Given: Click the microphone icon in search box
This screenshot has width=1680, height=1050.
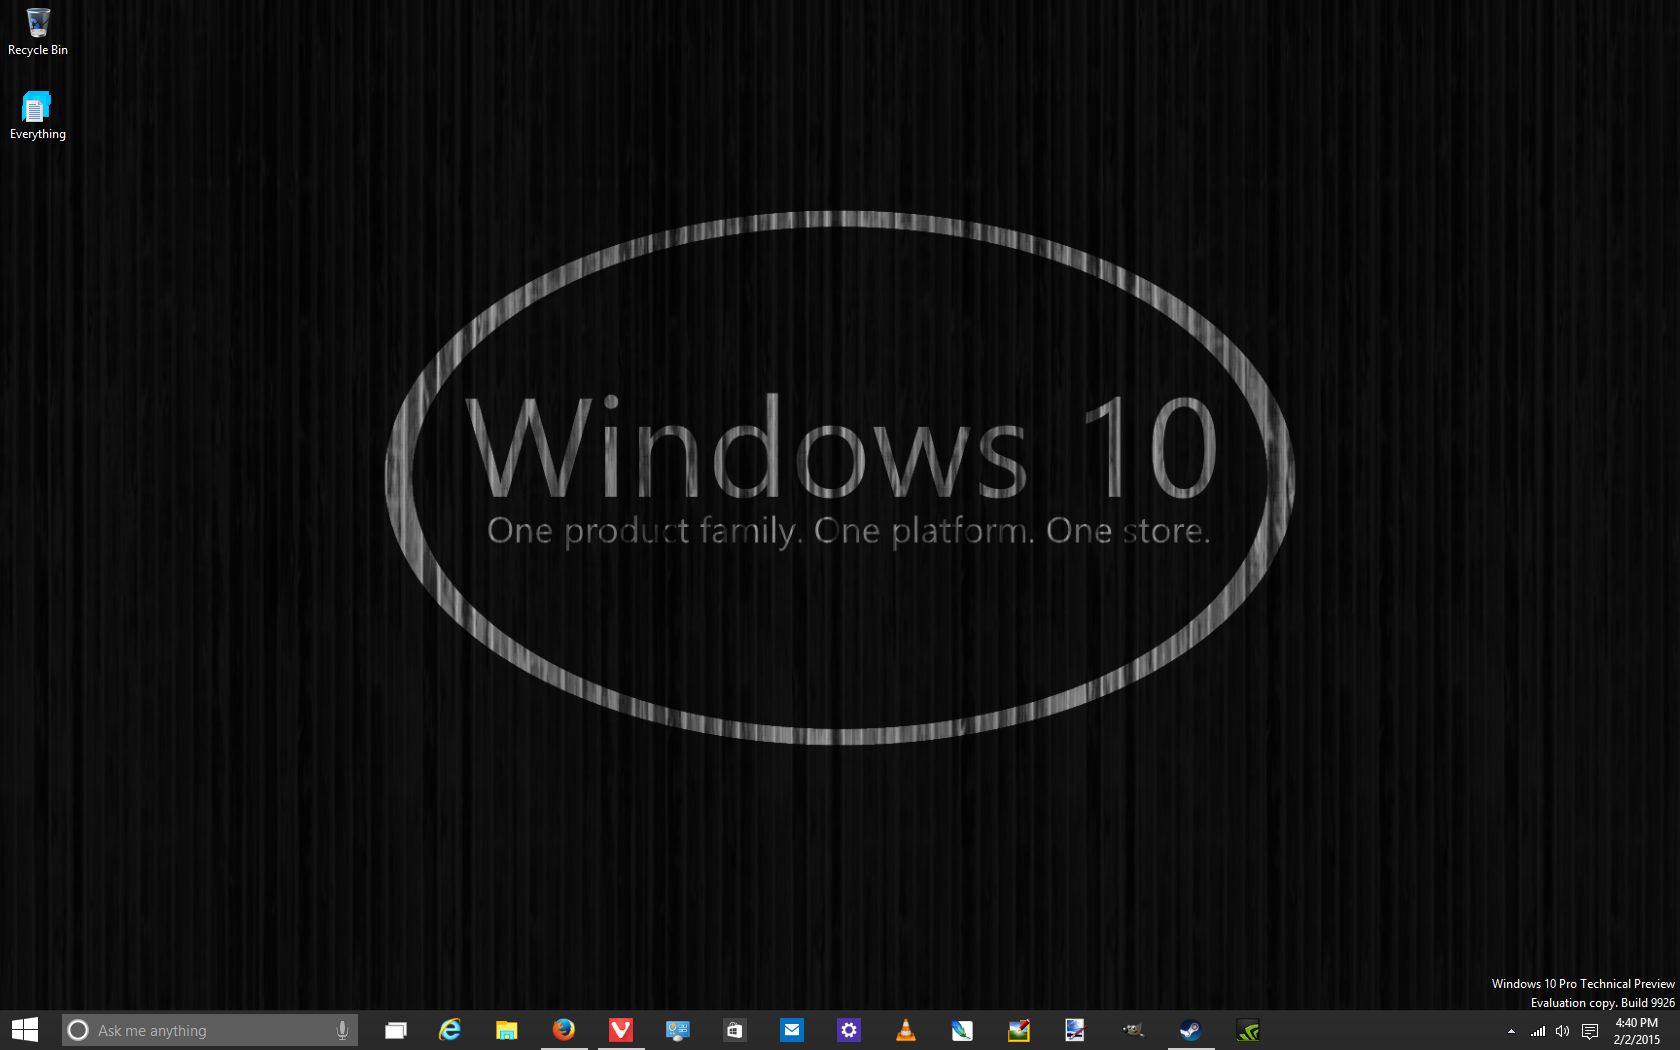Looking at the screenshot, I should [x=342, y=1030].
